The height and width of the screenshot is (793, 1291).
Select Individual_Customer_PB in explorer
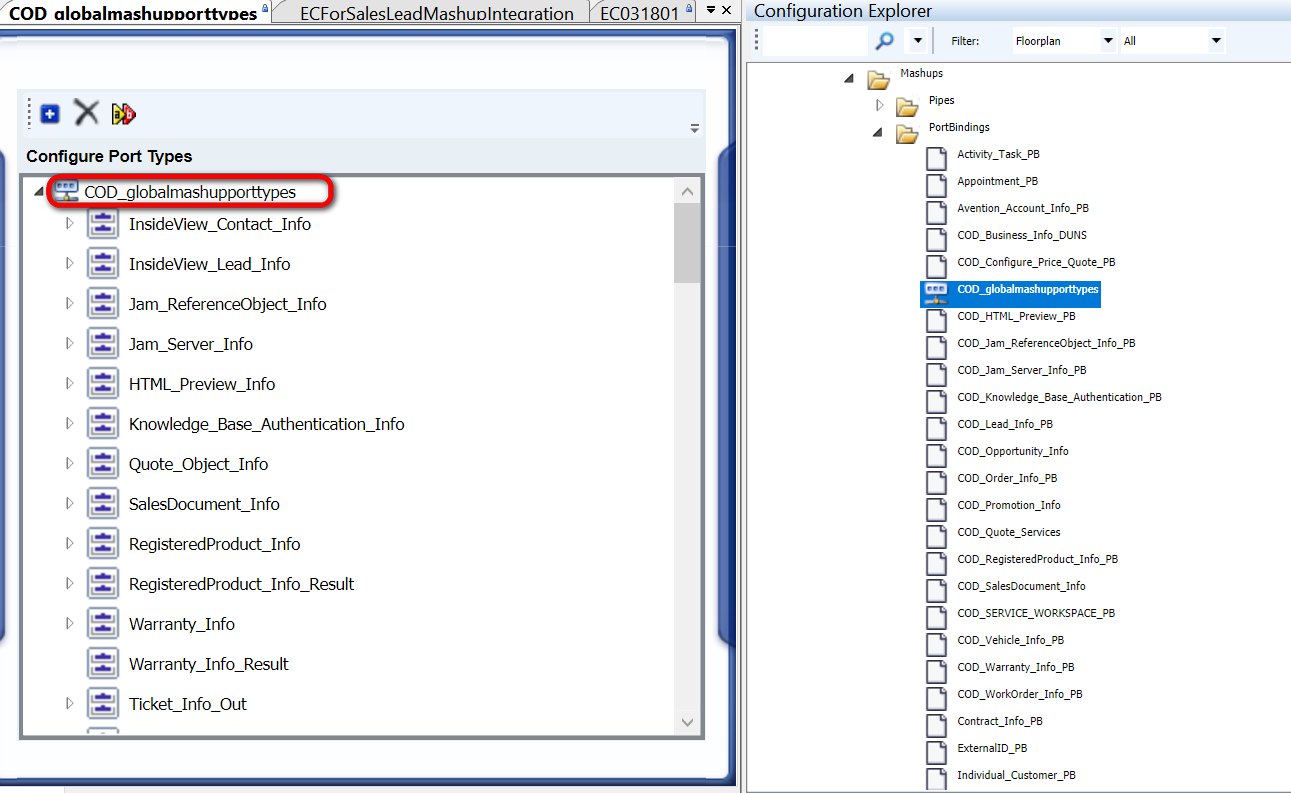(x=1016, y=775)
